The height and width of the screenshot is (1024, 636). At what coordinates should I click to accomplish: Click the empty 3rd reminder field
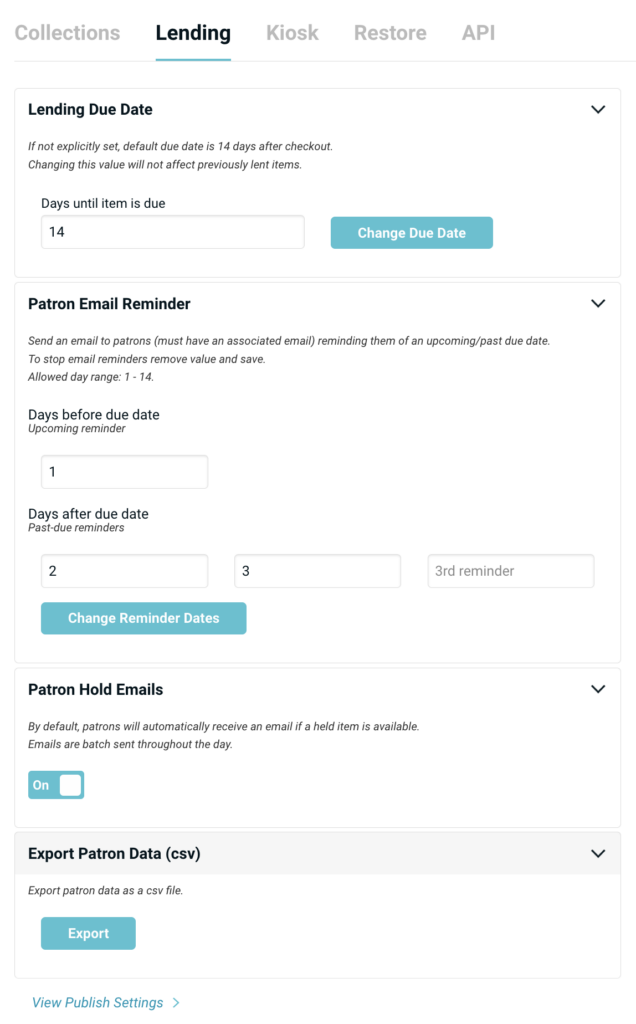coord(510,571)
